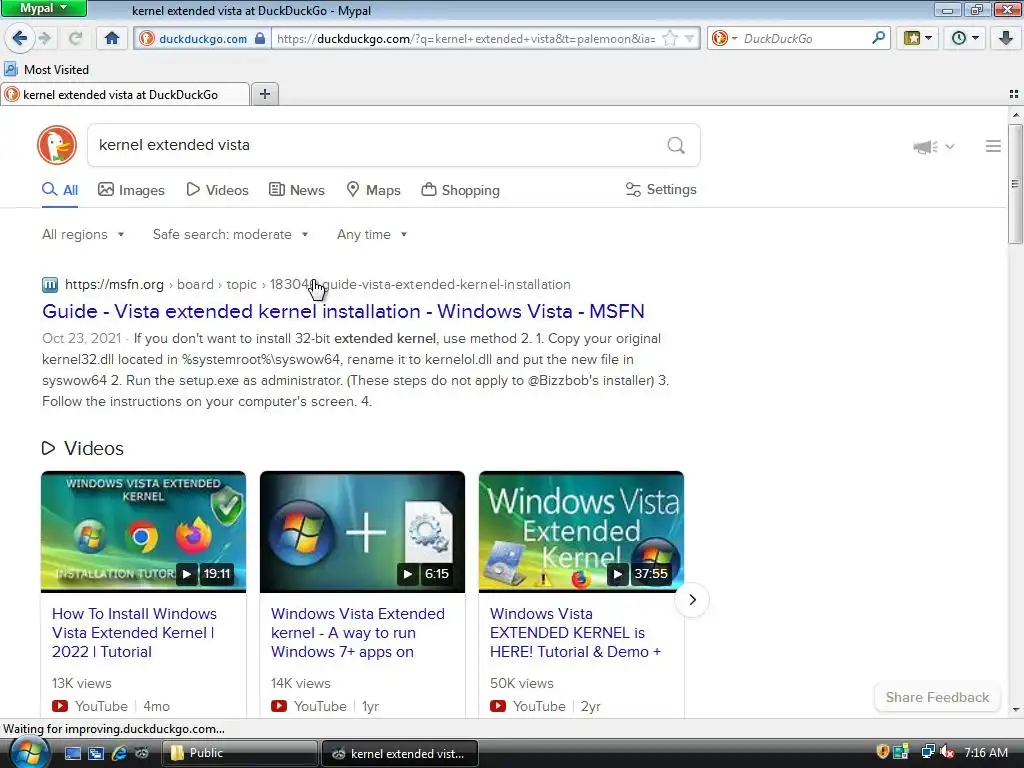Expand the Any time filter
This screenshot has width=1024, height=768.
[372, 234]
